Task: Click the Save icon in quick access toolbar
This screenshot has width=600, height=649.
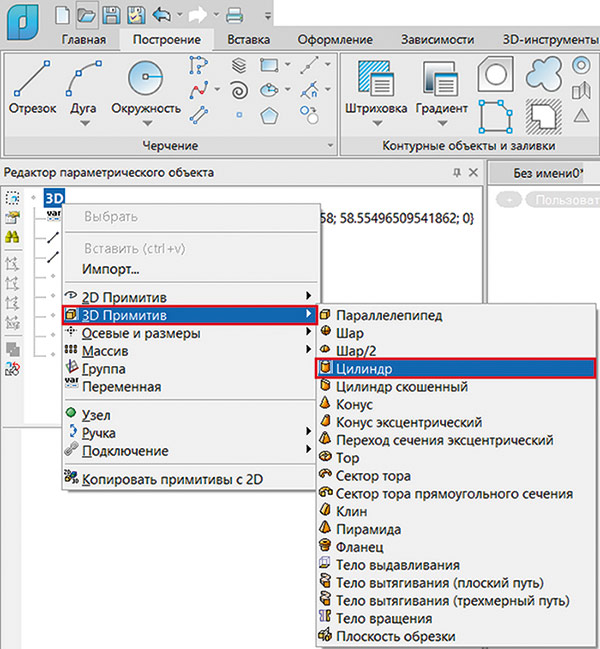Action: click(110, 14)
